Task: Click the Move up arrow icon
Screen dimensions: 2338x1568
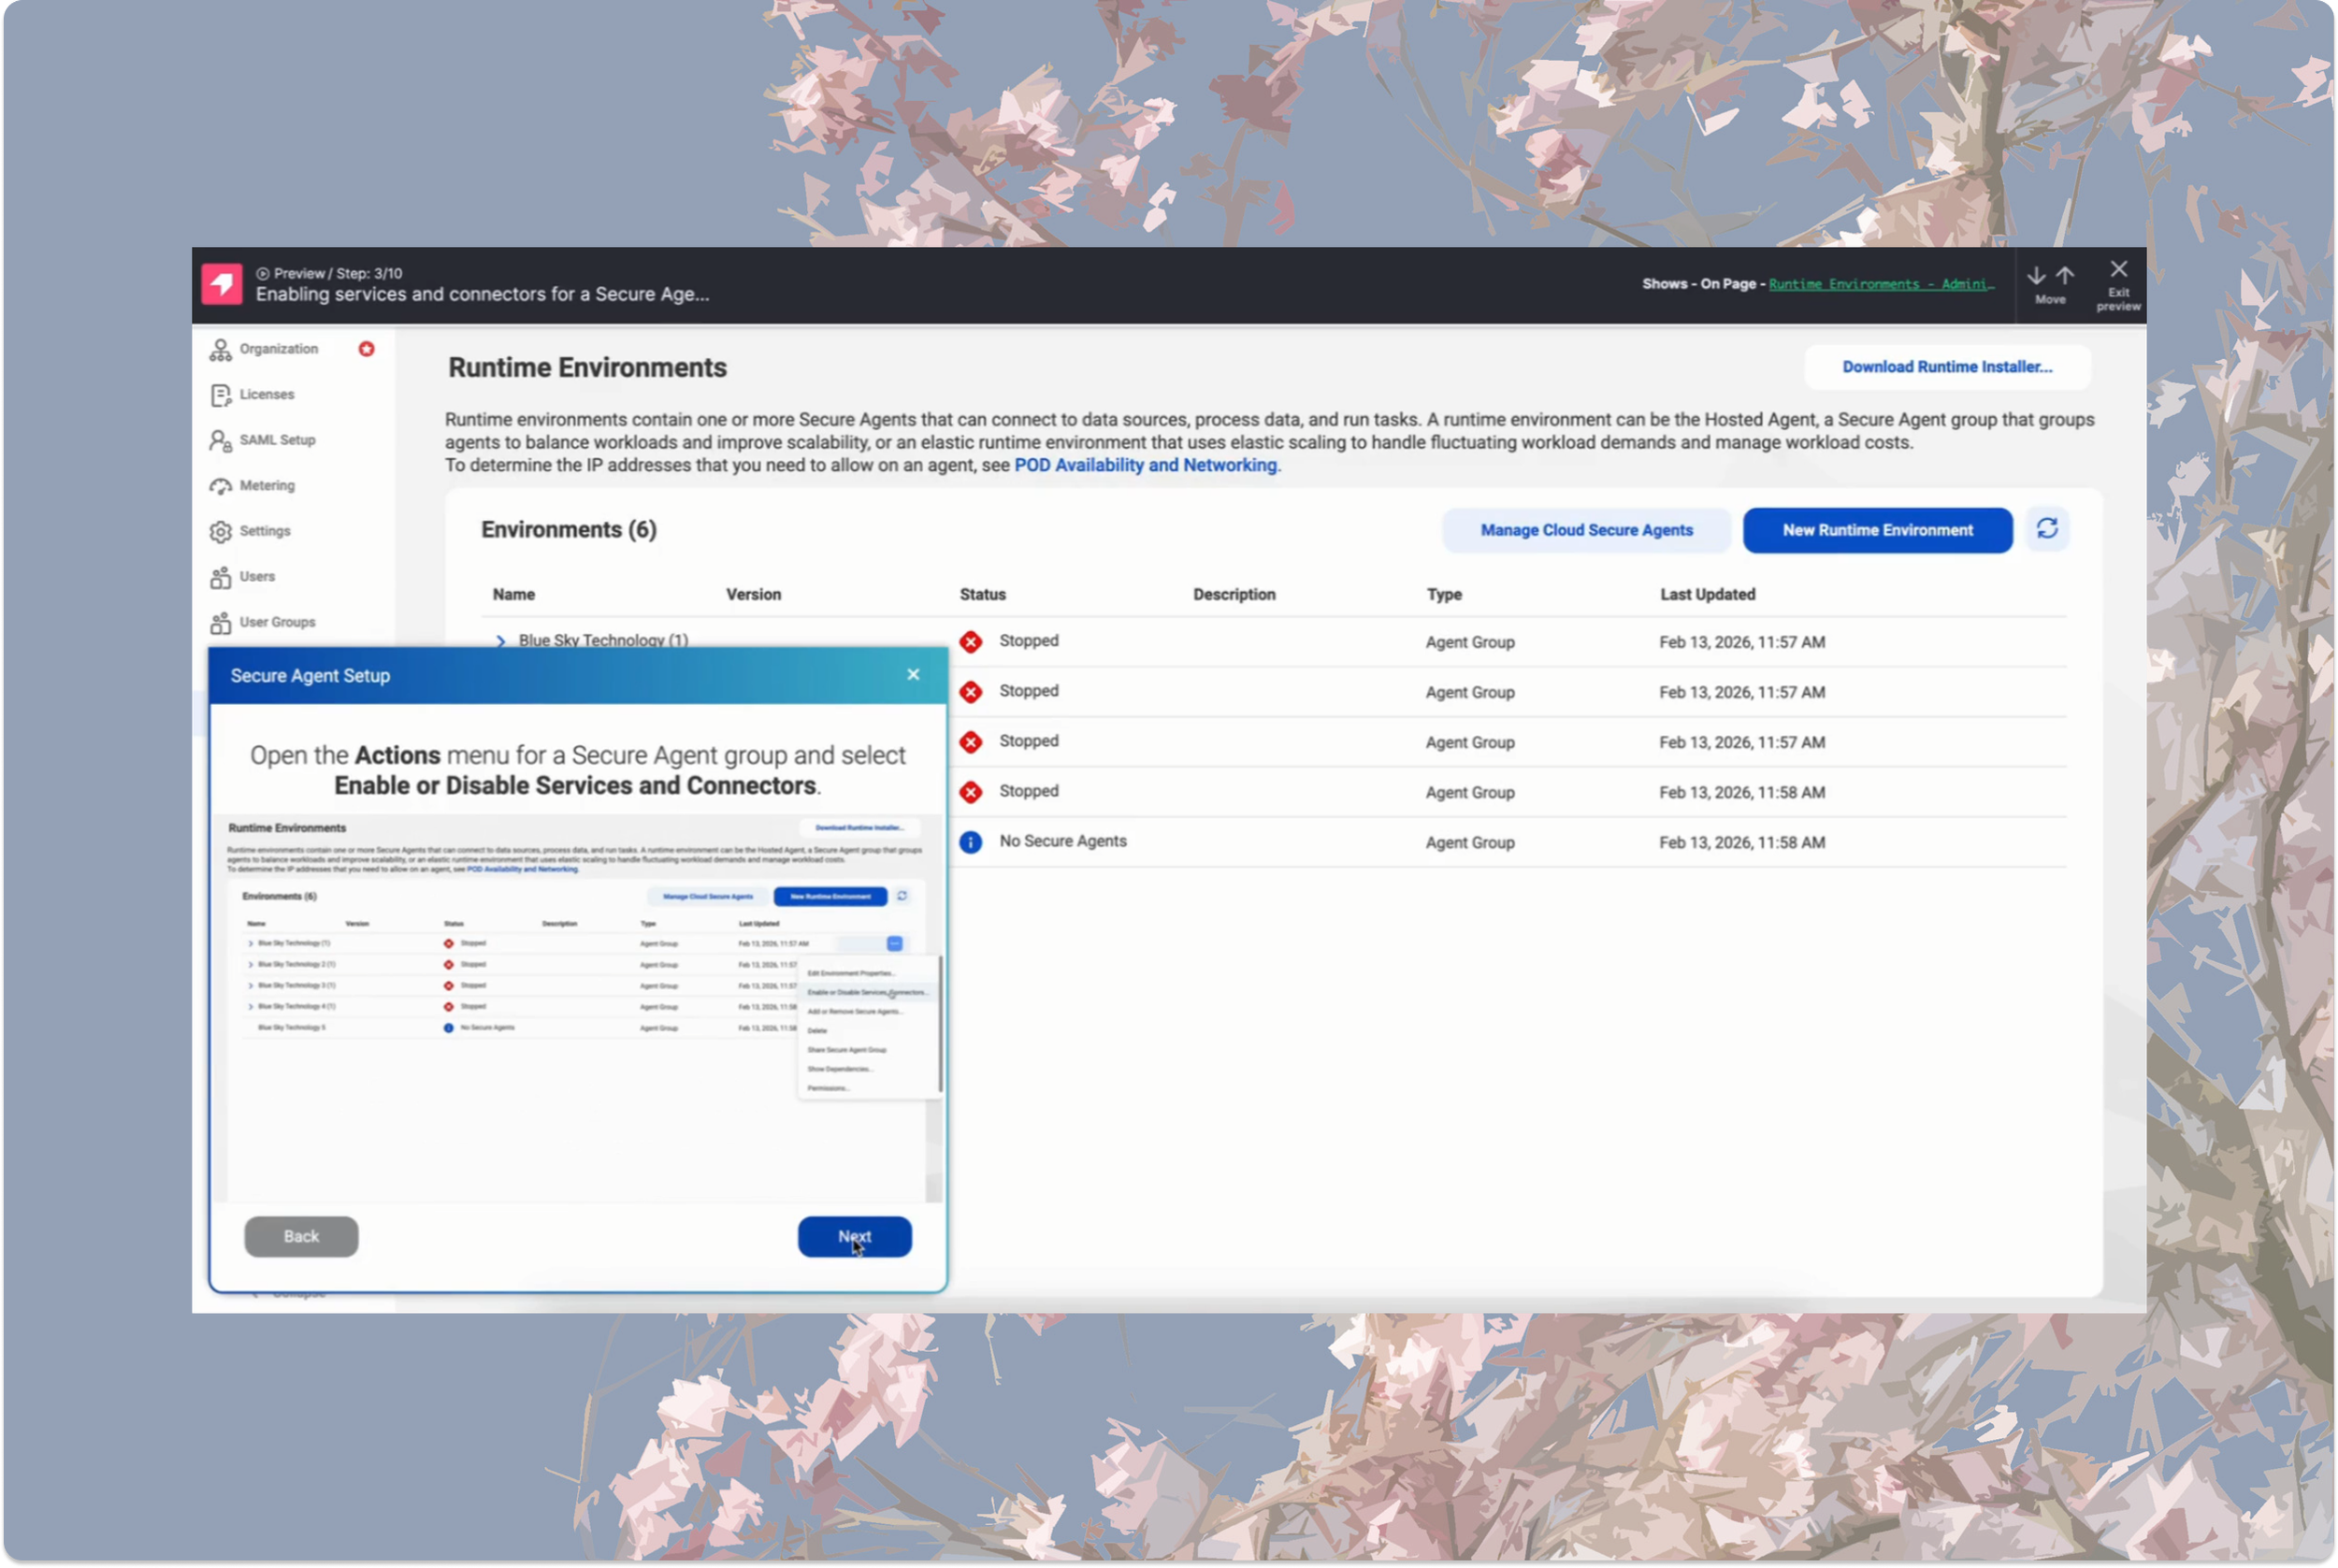Action: pyautogui.click(x=2065, y=275)
